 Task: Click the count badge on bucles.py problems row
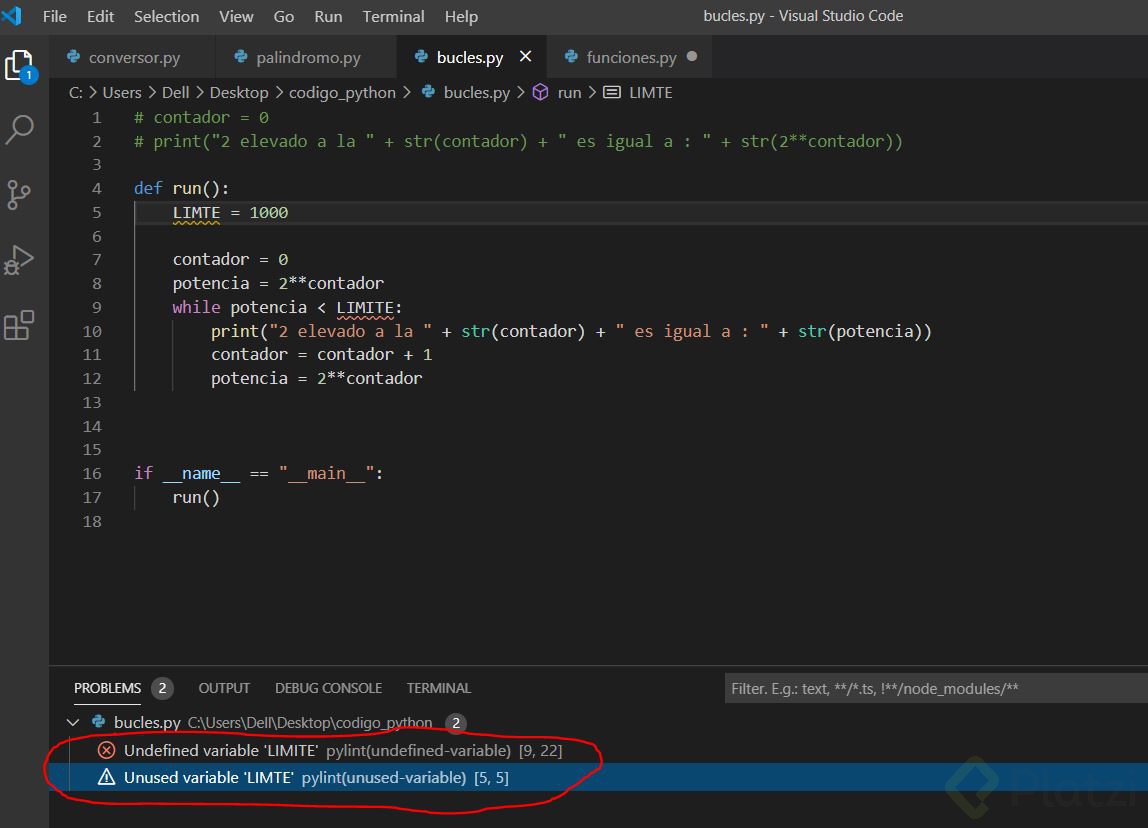point(455,723)
